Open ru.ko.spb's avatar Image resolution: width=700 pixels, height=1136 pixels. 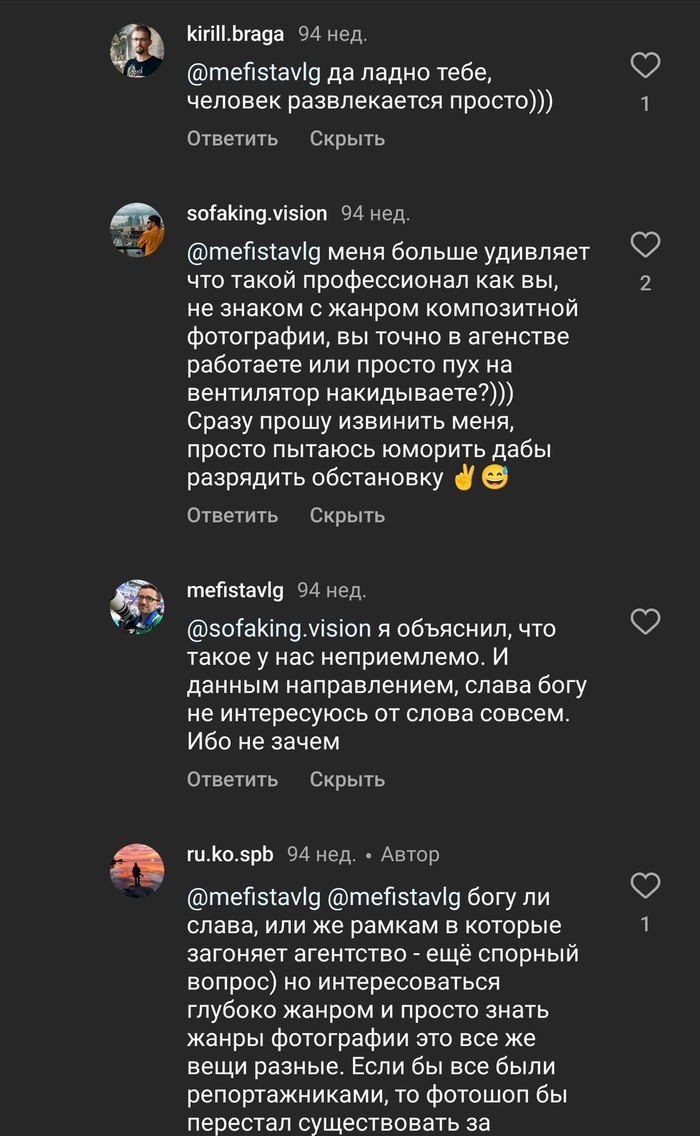click(x=137, y=871)
